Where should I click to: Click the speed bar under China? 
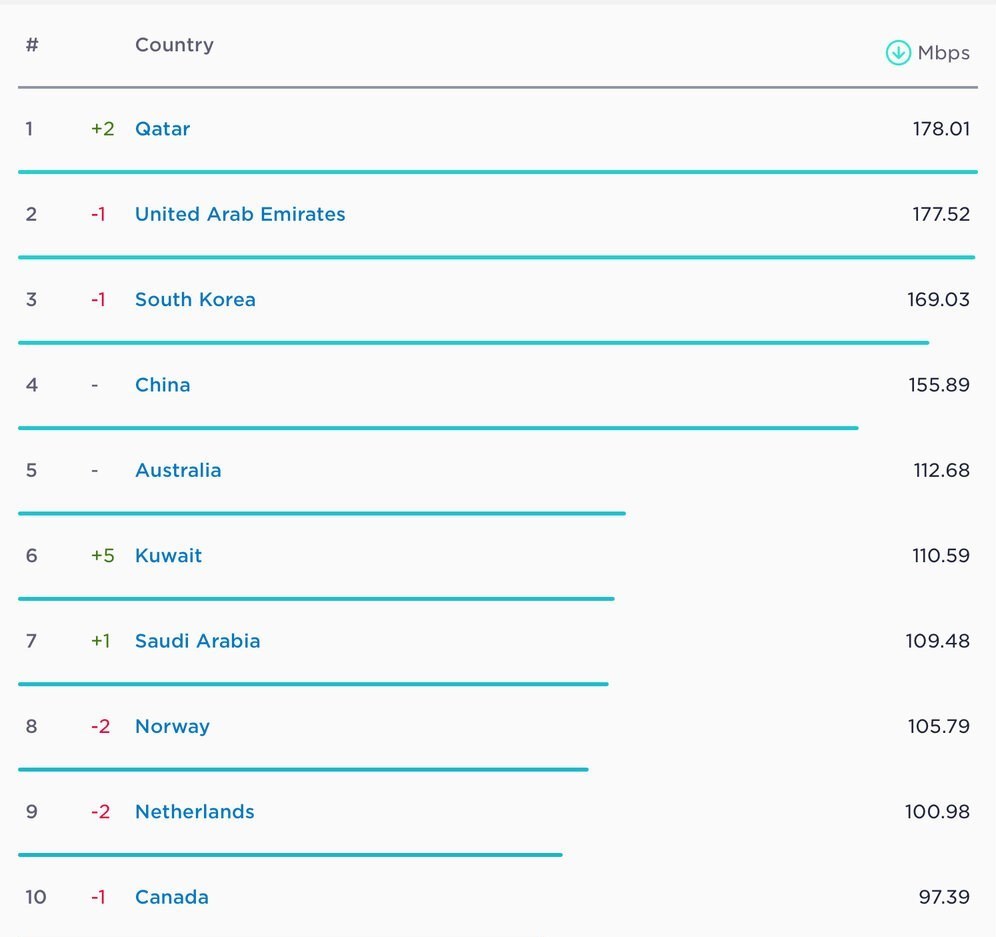pos(438,428)
